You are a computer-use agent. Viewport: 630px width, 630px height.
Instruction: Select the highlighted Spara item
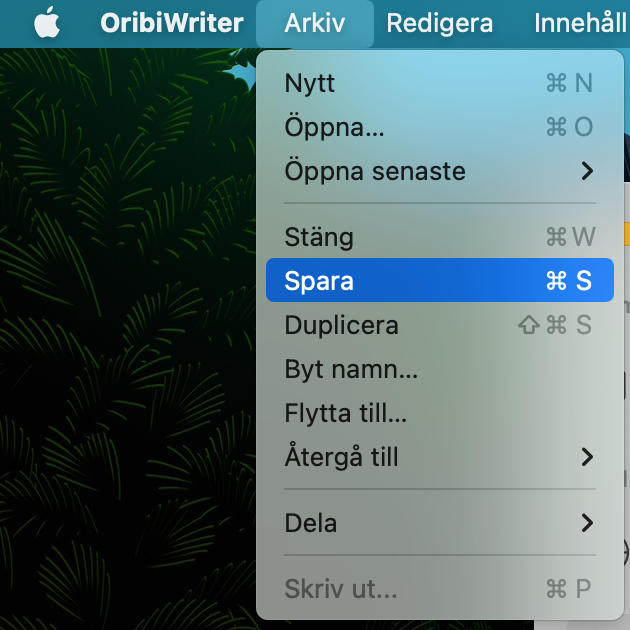tap(440, 280)
